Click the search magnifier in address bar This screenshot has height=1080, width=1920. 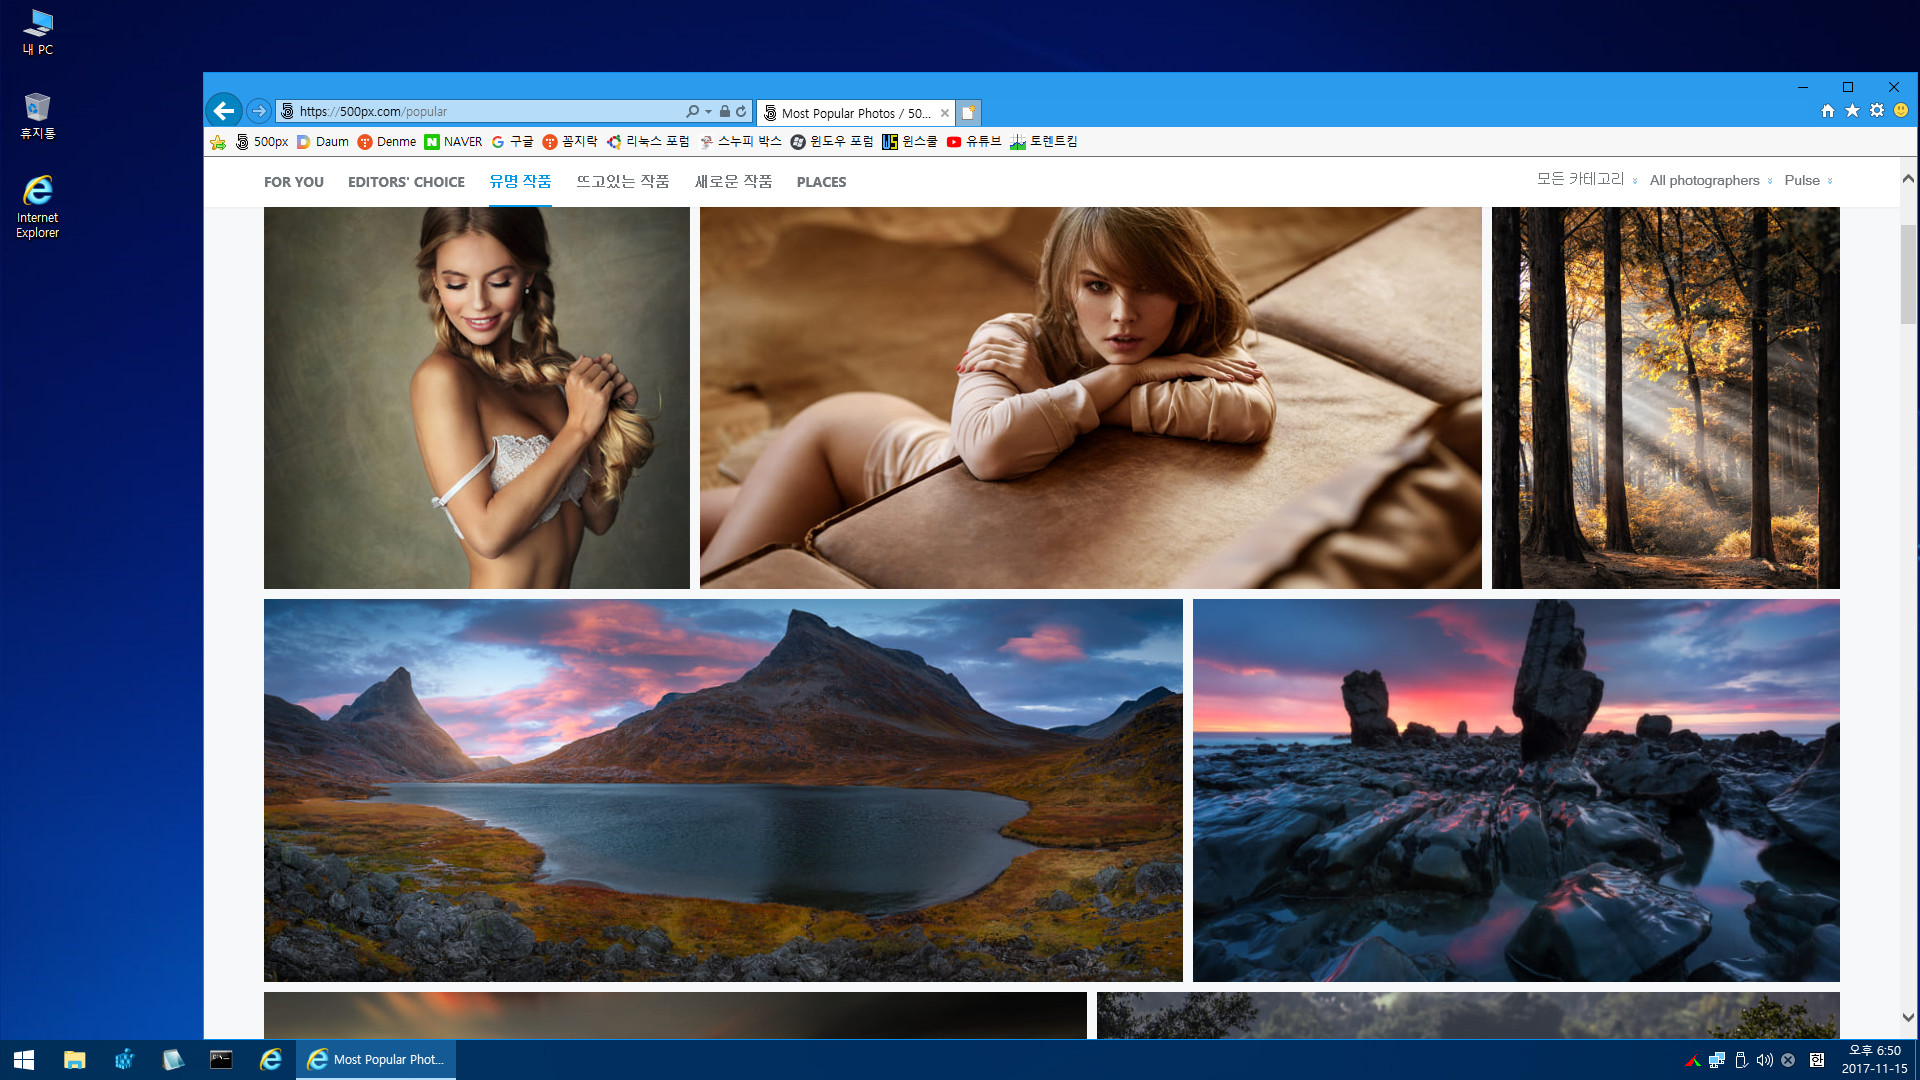692,111
